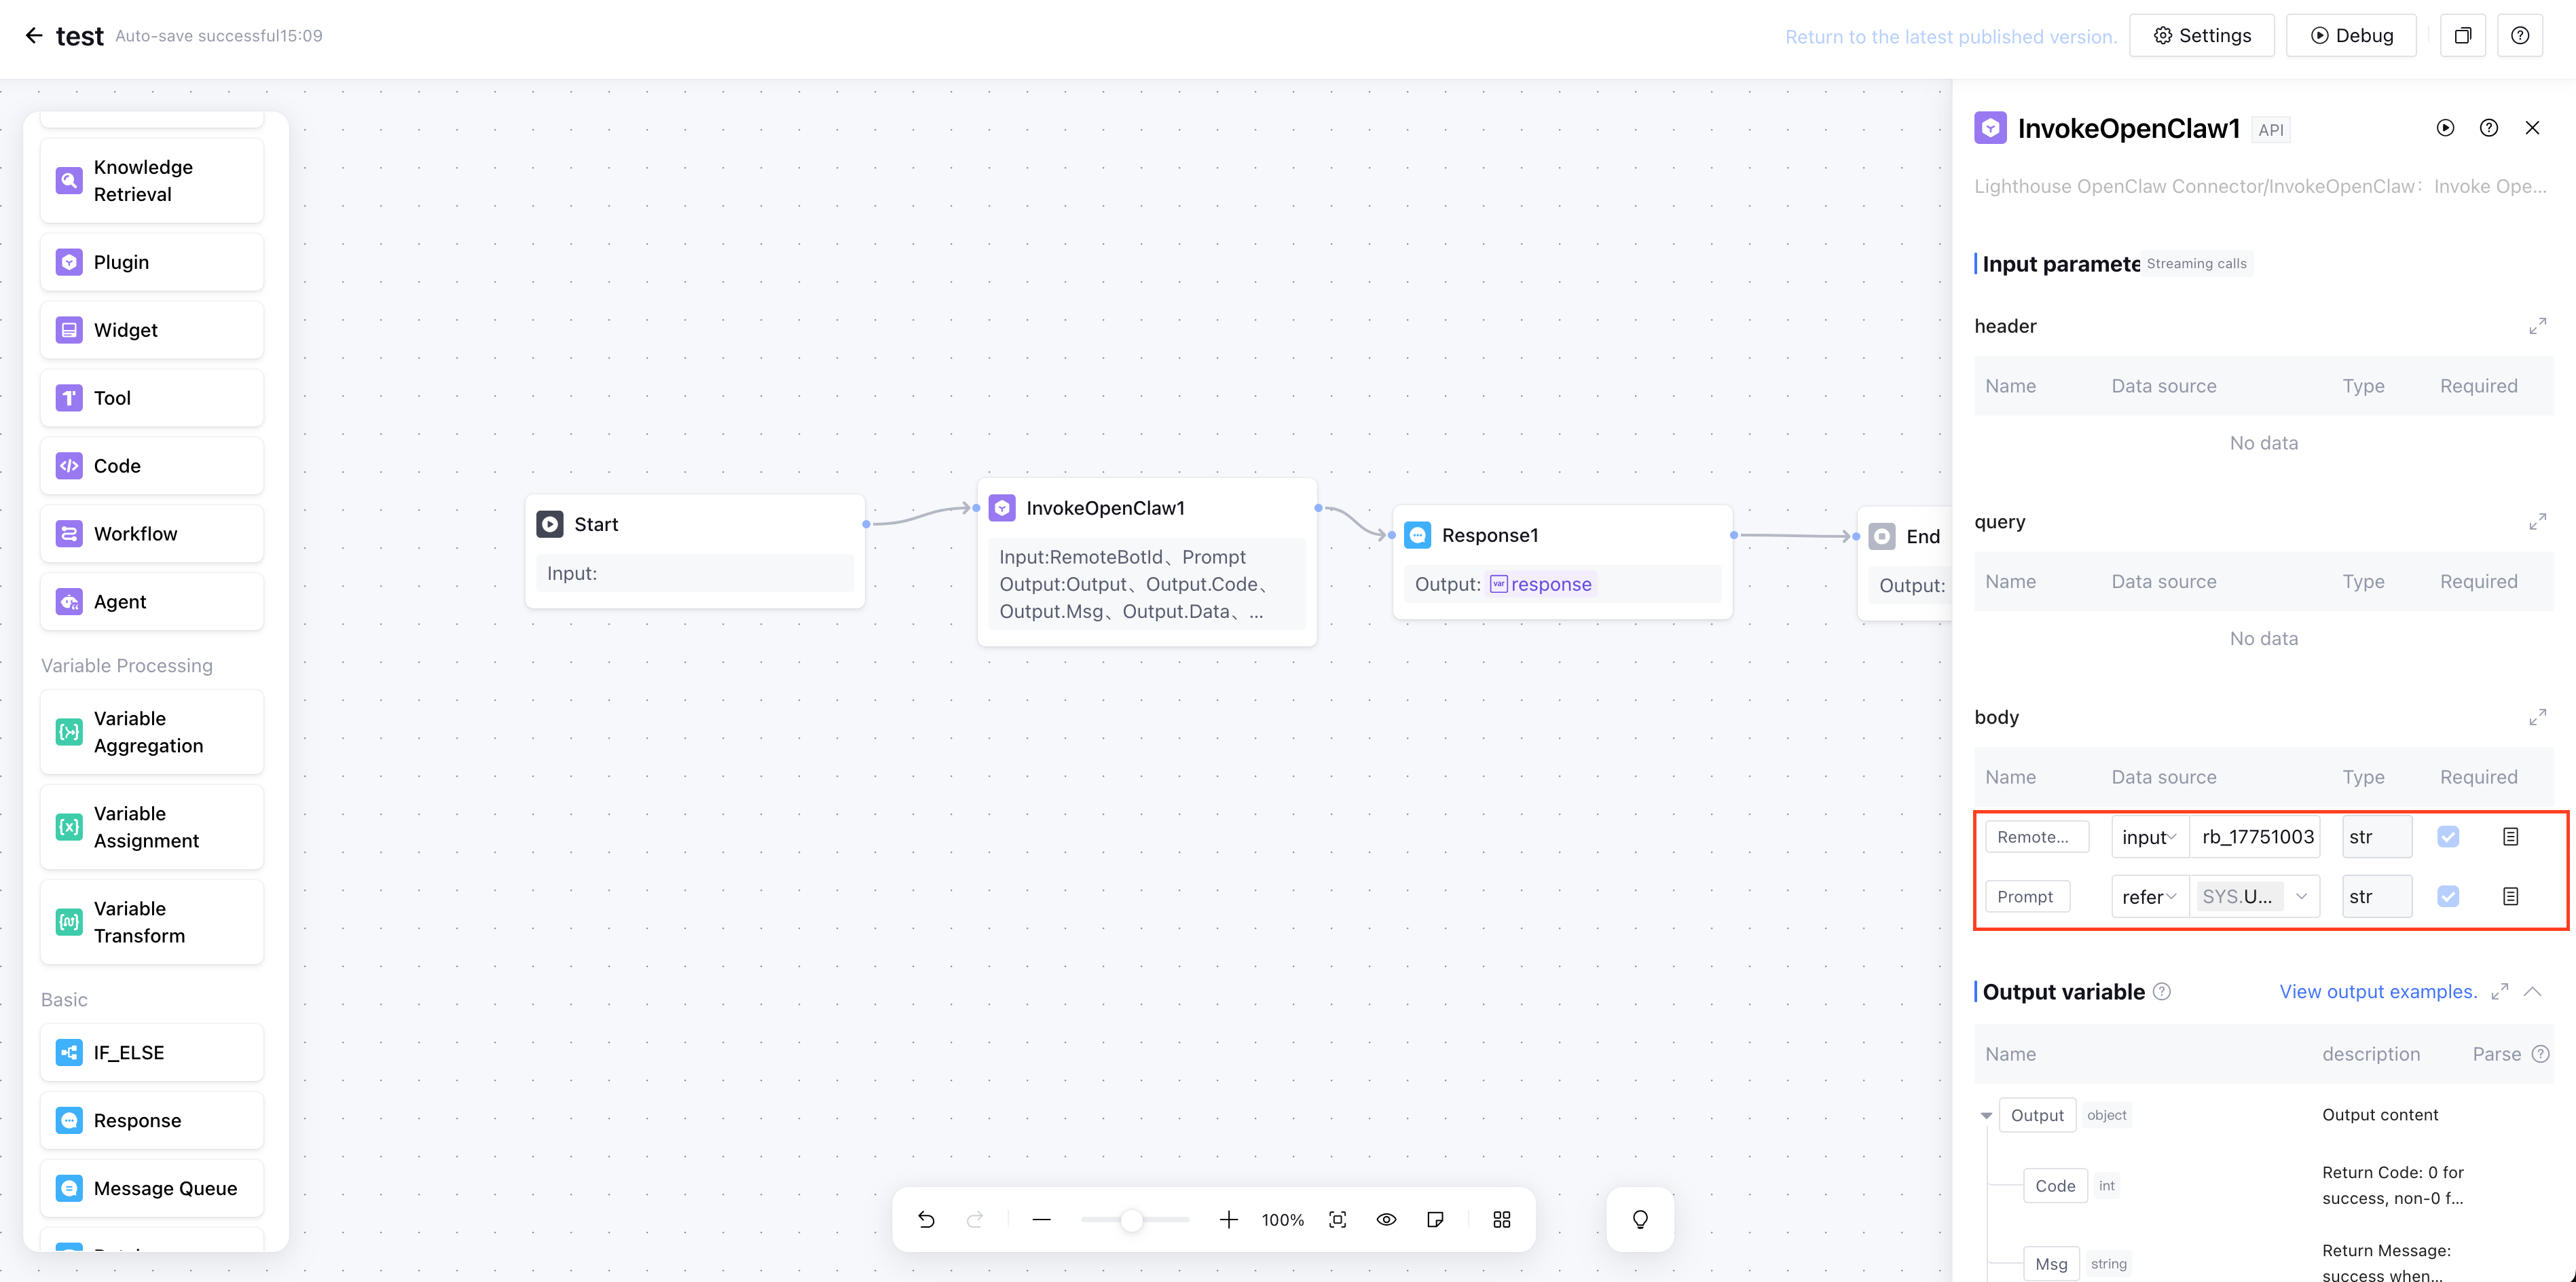Click the fit-to-screen icon in toolbar
This screenshot has height=1282, width=2576.
(1337, 1219)
